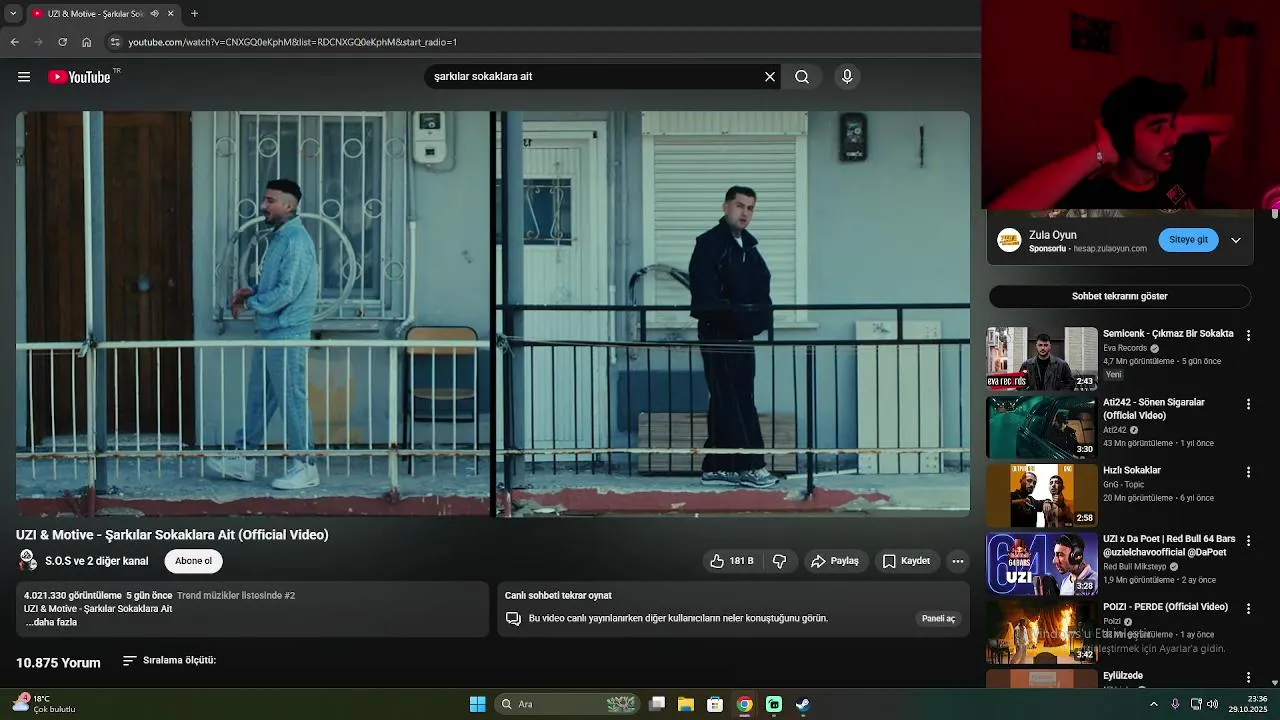Open Steam from the taskbar
1280x720 pixels.
point(803,704)
